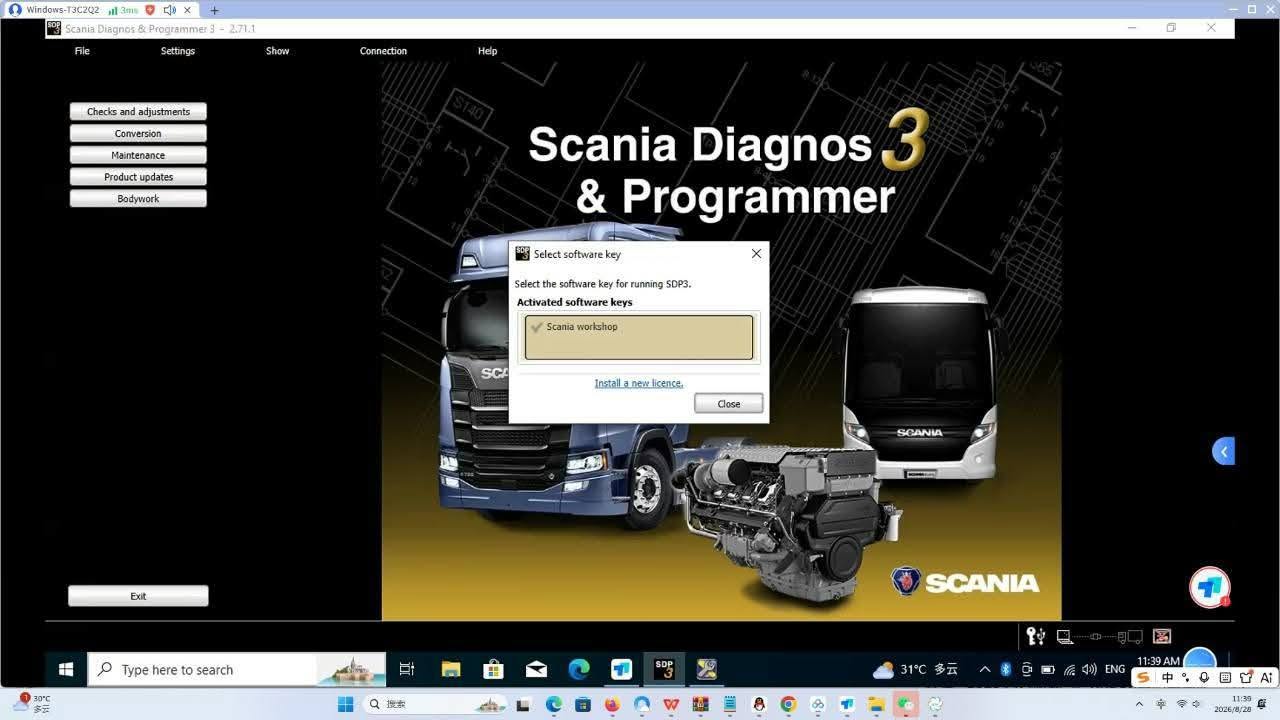The image size is (1280, 720).
Task: Exit the SDP3 application
Action: pyautogui.click(x=138, y=596)
